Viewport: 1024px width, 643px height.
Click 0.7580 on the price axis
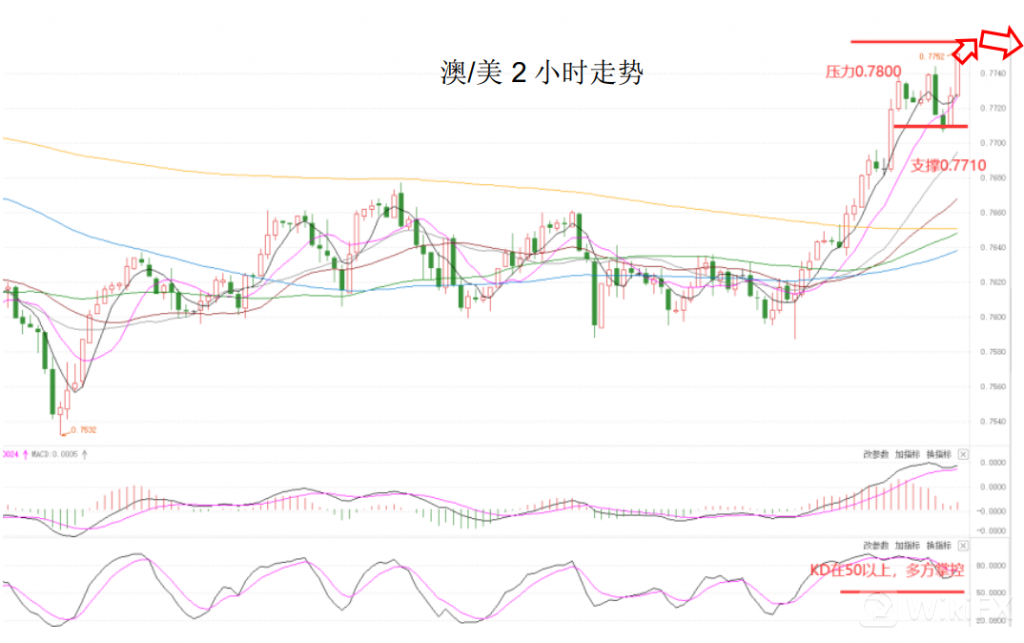click(x=993, y=351)
